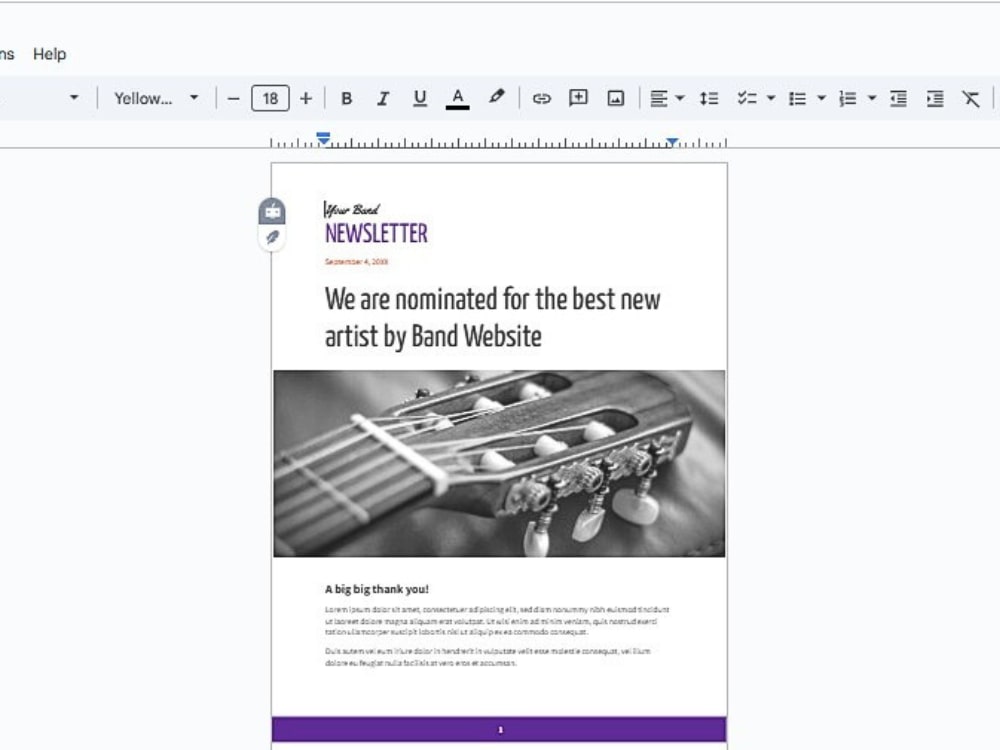Decrease the indent

click(898, 99)
